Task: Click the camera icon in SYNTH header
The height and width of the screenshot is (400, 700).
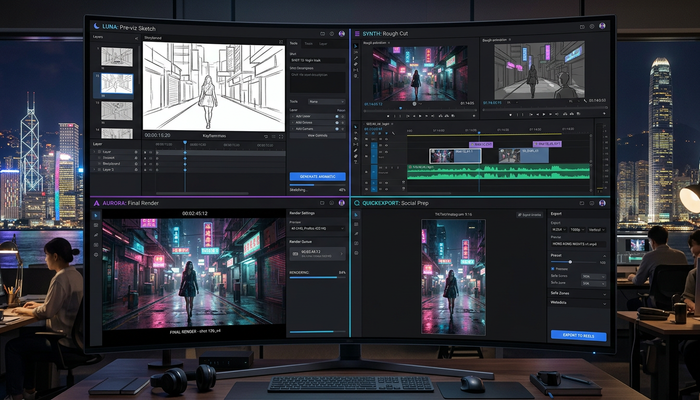Action: pos(582,26)
